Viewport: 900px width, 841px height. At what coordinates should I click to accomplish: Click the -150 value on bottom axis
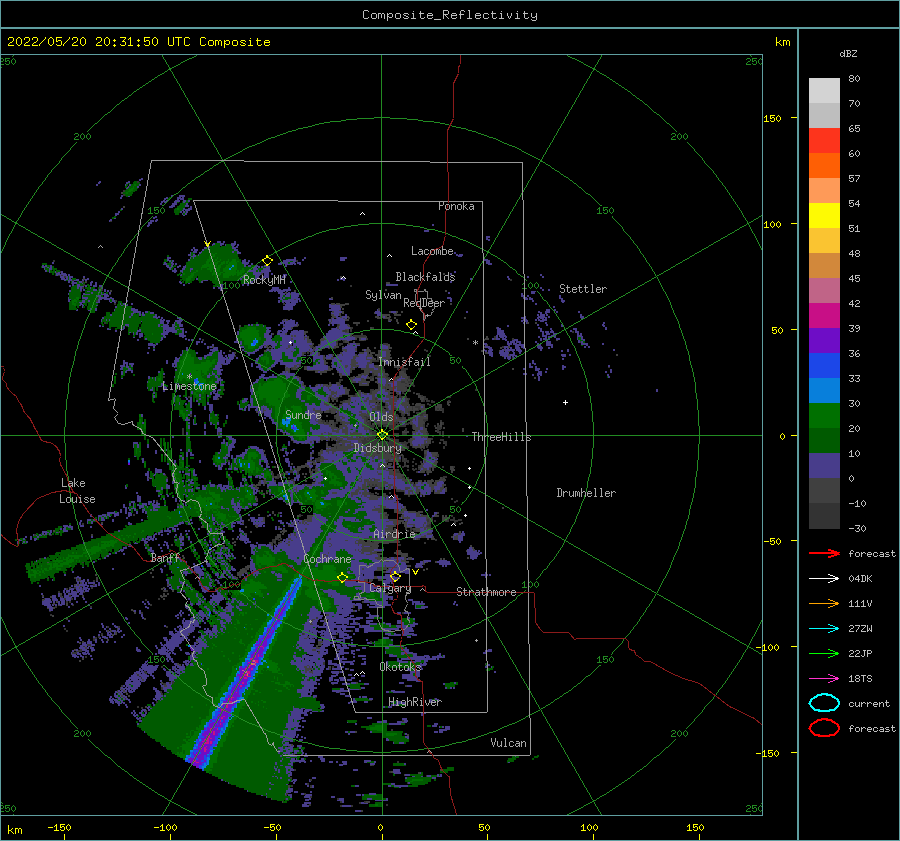[x=59, y=827]
